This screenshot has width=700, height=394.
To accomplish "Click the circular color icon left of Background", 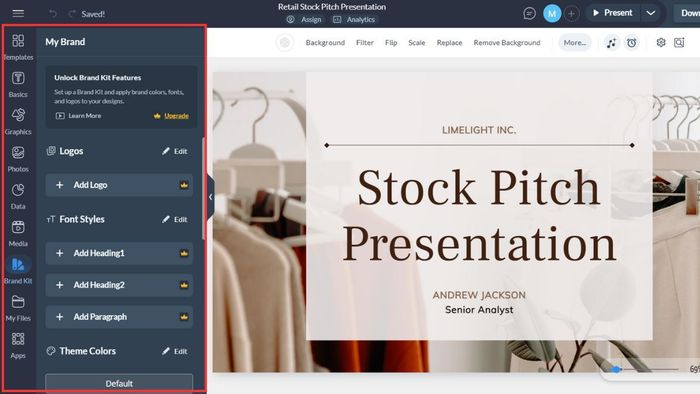I will pyautogui.click(x=285, y=43).
